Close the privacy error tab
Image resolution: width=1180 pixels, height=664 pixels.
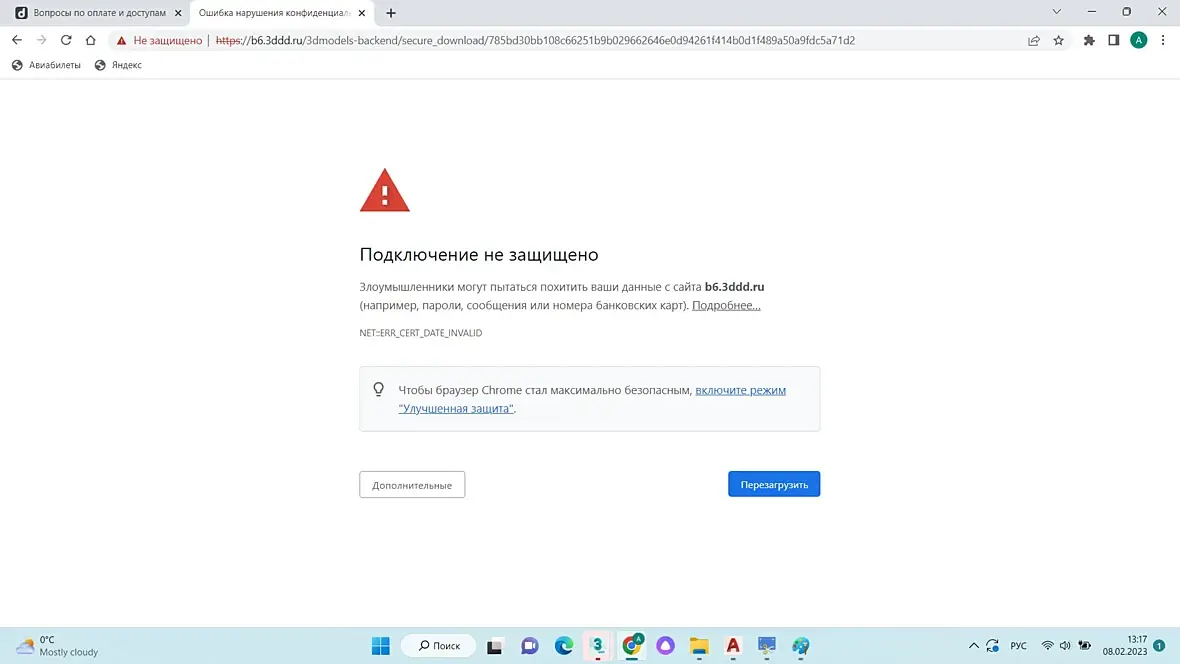pos(362,13)
